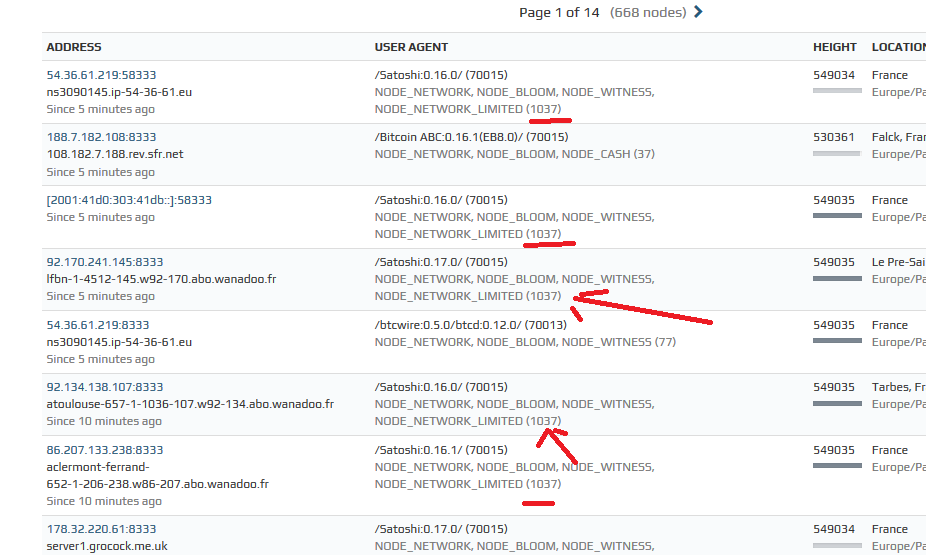Select hostname server1.grocock.me.uk
The width and height of the screenshot is (926, 555).
click(107, 547)
